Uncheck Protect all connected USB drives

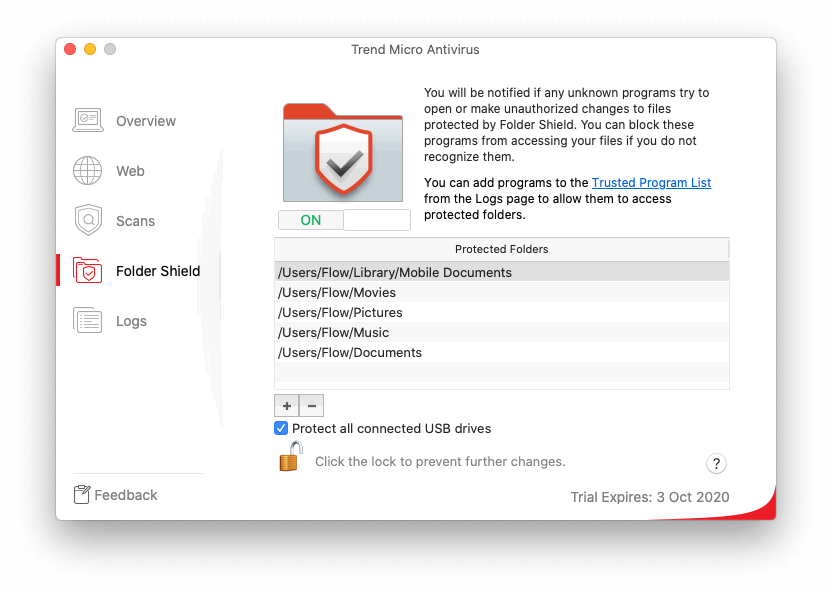281,428
